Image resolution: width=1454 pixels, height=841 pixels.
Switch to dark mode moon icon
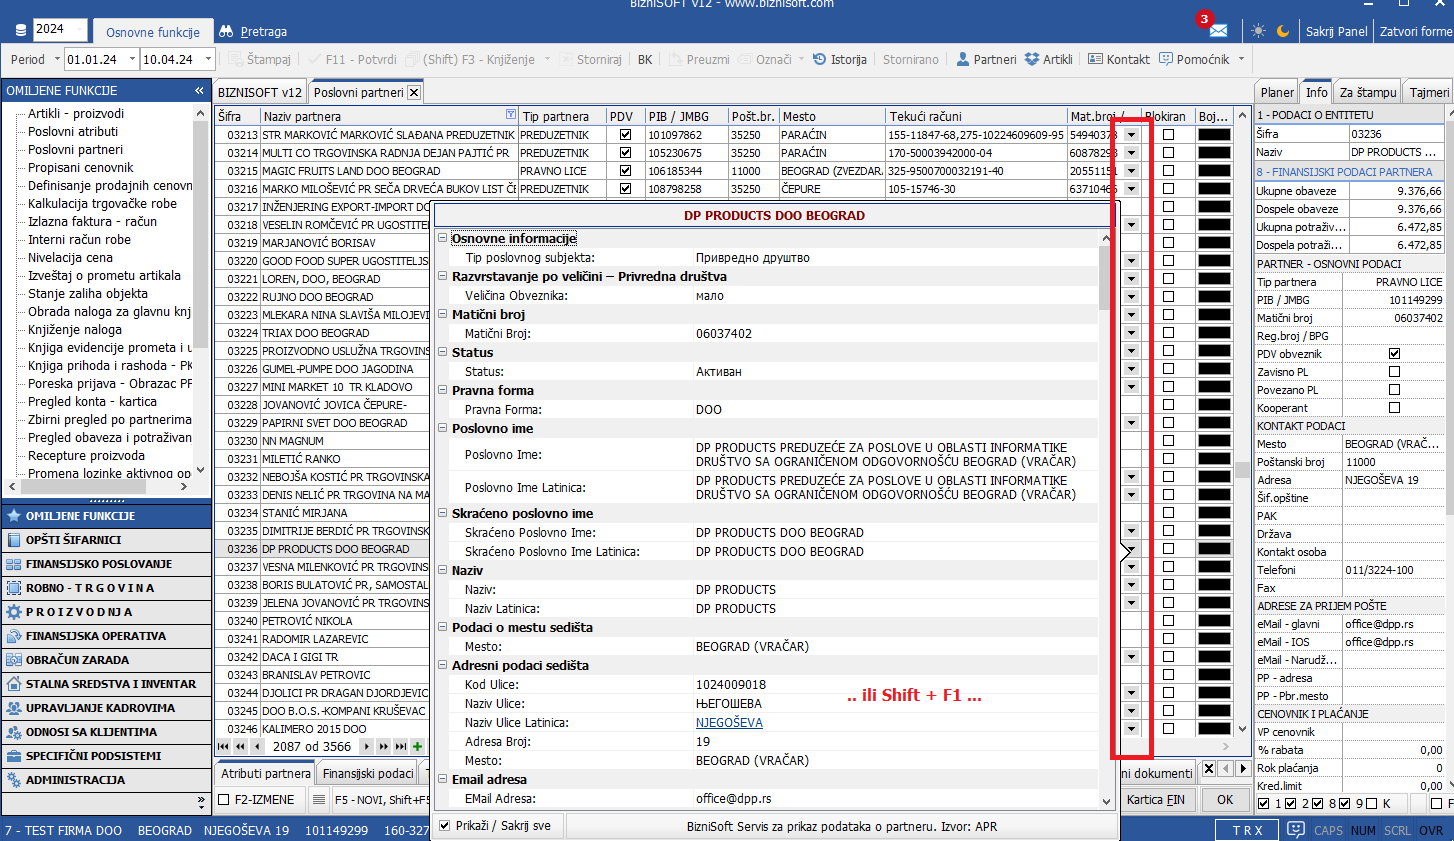click(1283, 31)
